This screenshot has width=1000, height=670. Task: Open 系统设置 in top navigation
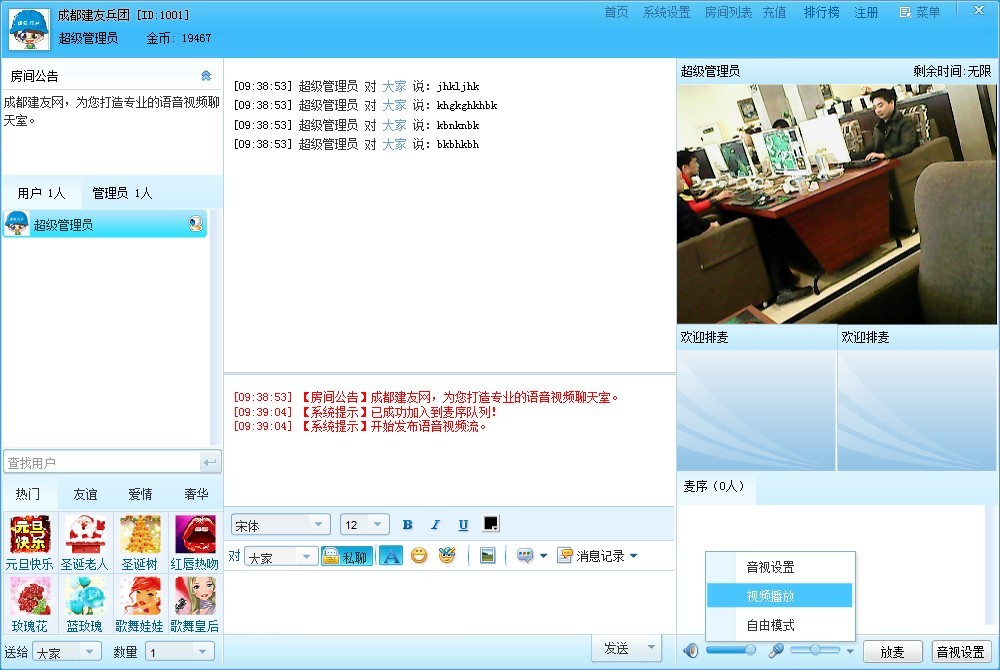666,12
